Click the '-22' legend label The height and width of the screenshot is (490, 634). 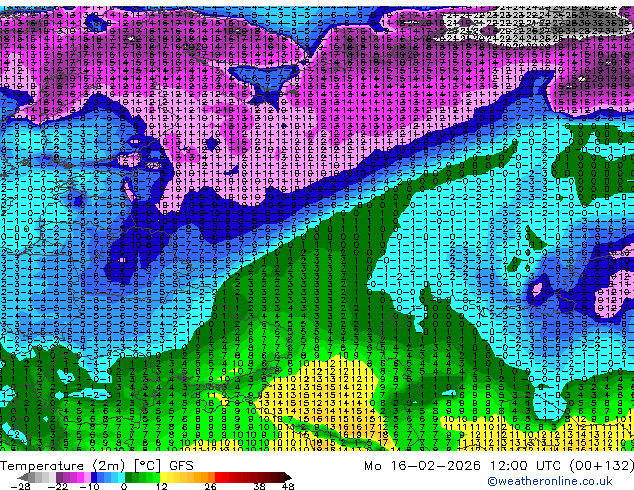click(x=57, y=486)
